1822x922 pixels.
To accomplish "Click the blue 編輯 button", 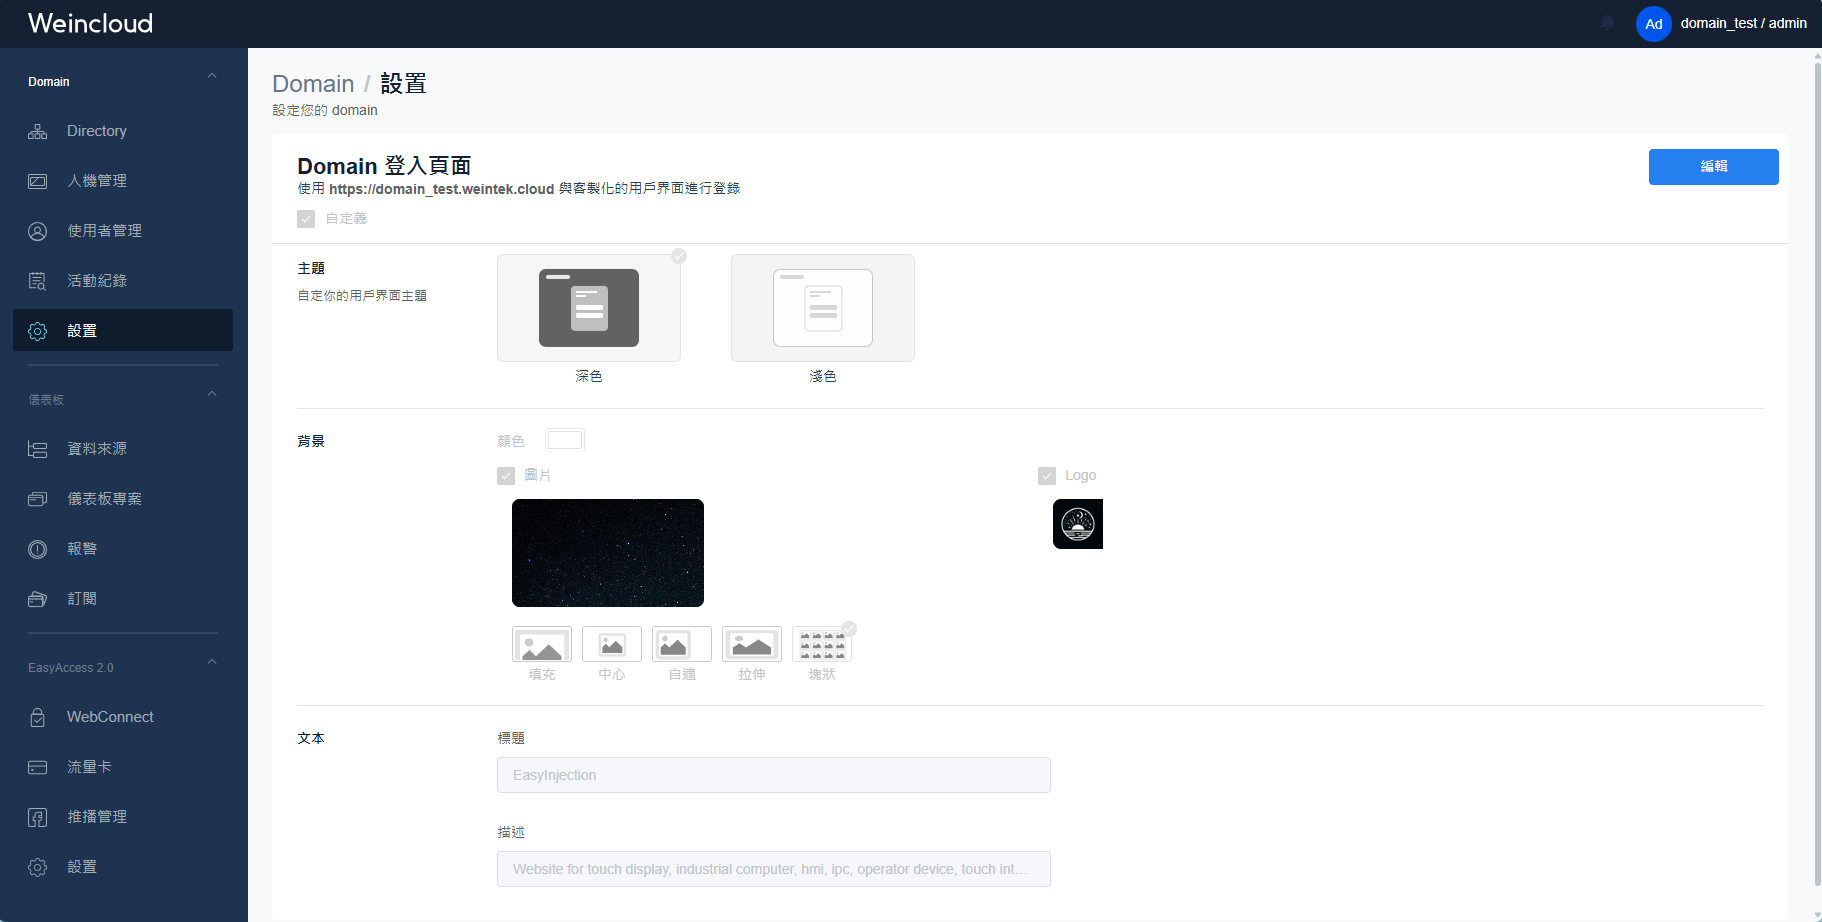I will tap(1713, 167).
